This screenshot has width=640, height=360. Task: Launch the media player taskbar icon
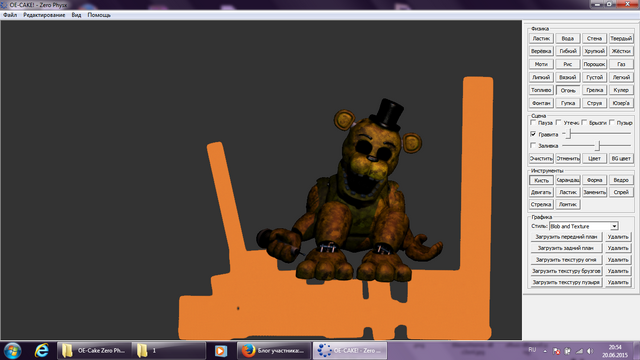click(x=221, y=351)
